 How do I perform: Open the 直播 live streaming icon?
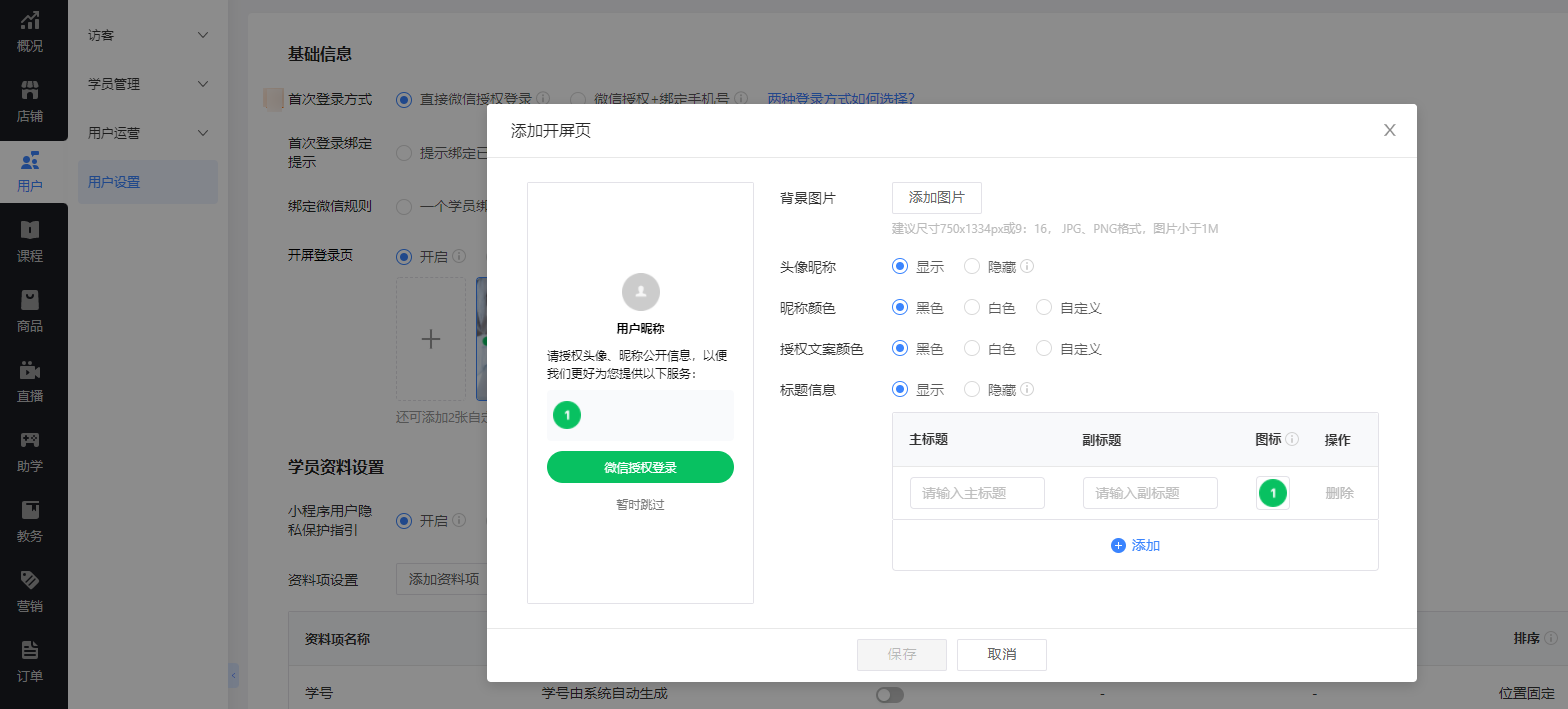click(x=30, y=382)
